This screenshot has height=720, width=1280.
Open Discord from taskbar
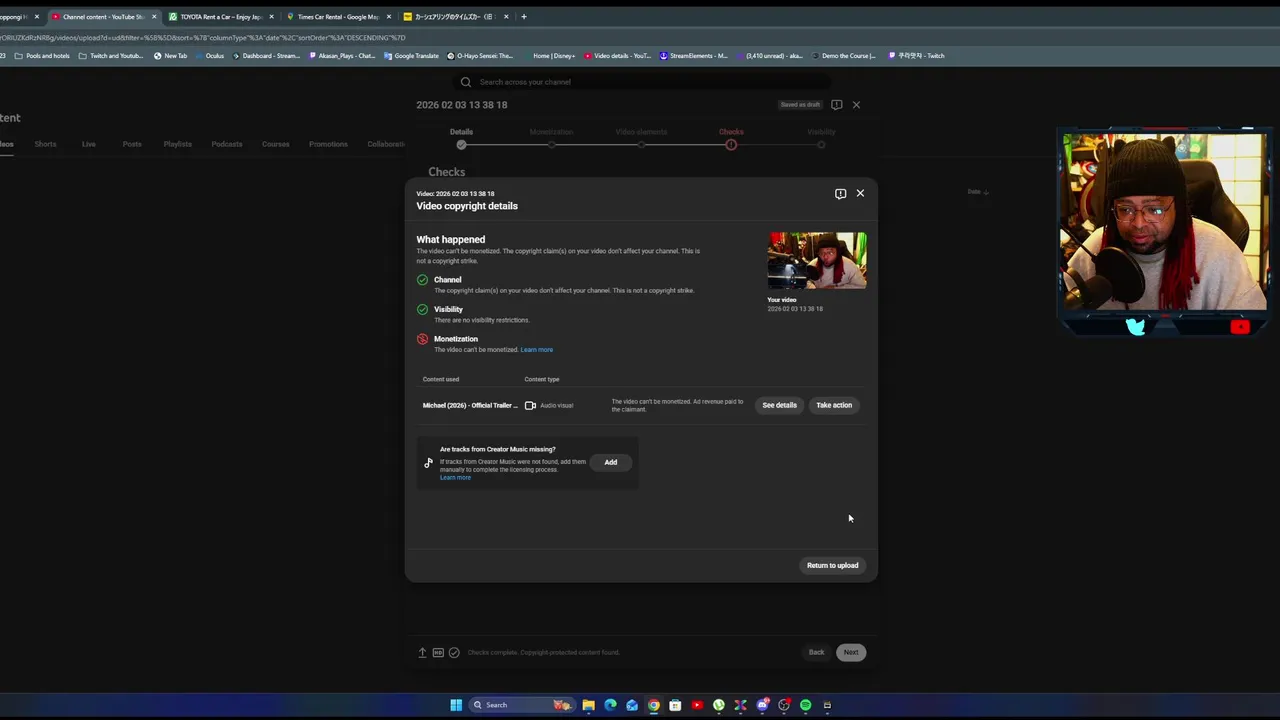tap(762, 705)
